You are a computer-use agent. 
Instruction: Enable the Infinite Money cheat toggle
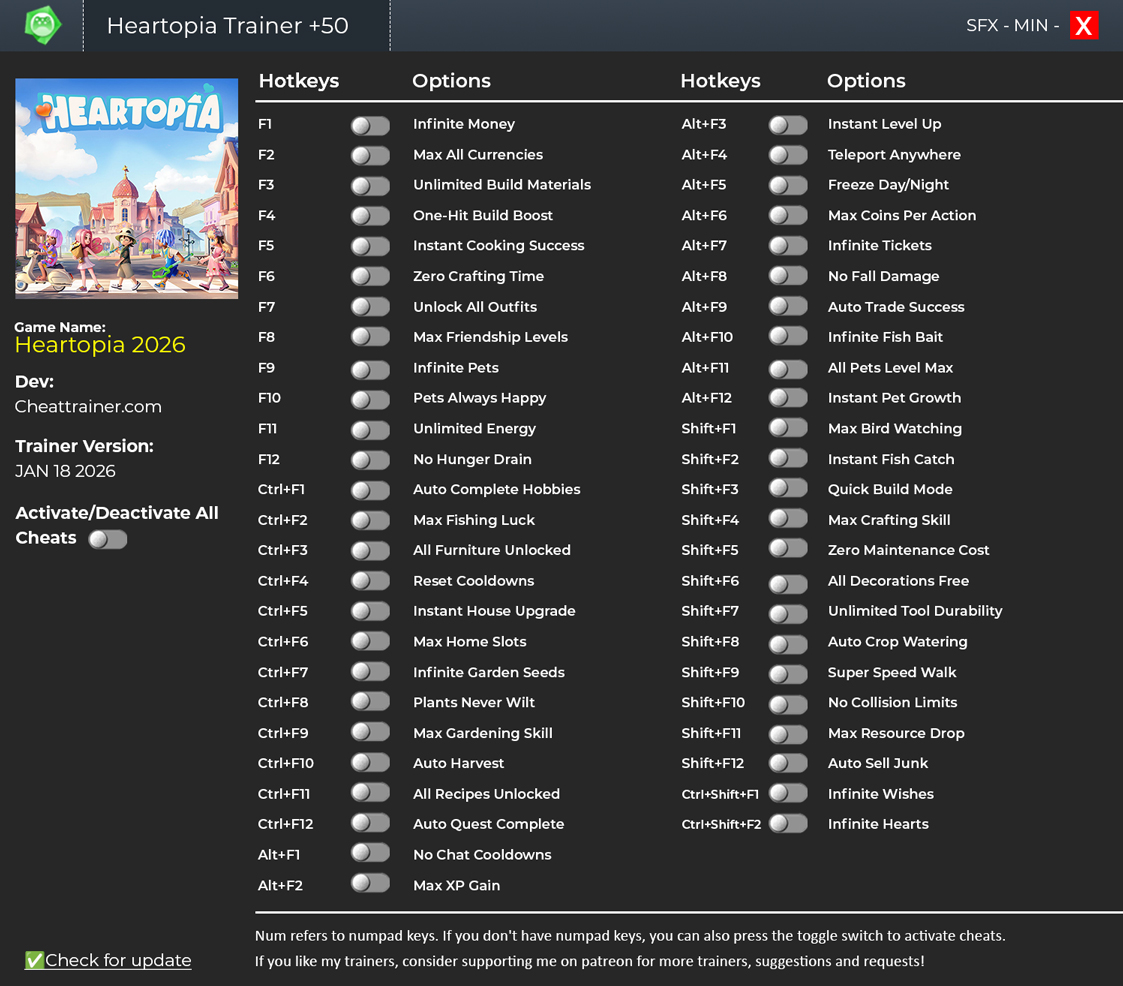pos(370,125)
